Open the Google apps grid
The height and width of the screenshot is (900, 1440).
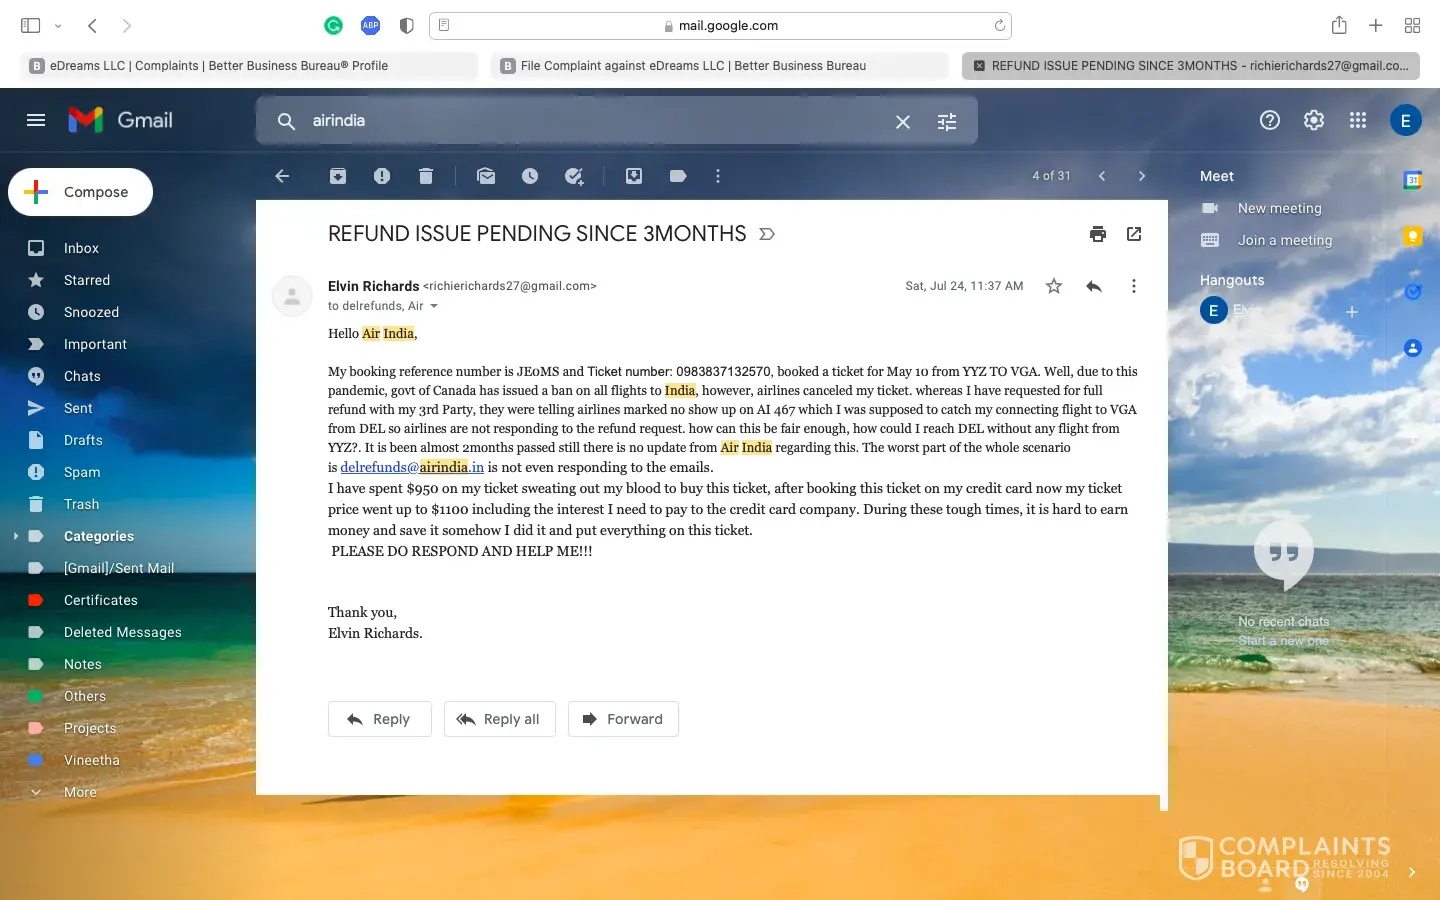pos(1358,120)
